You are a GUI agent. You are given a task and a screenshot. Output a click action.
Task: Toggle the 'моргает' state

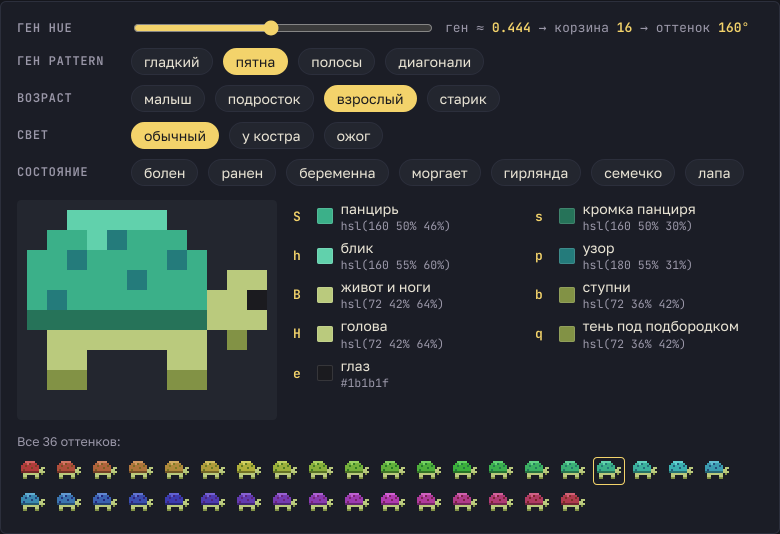pyautogui.click(x=440, y=173)
